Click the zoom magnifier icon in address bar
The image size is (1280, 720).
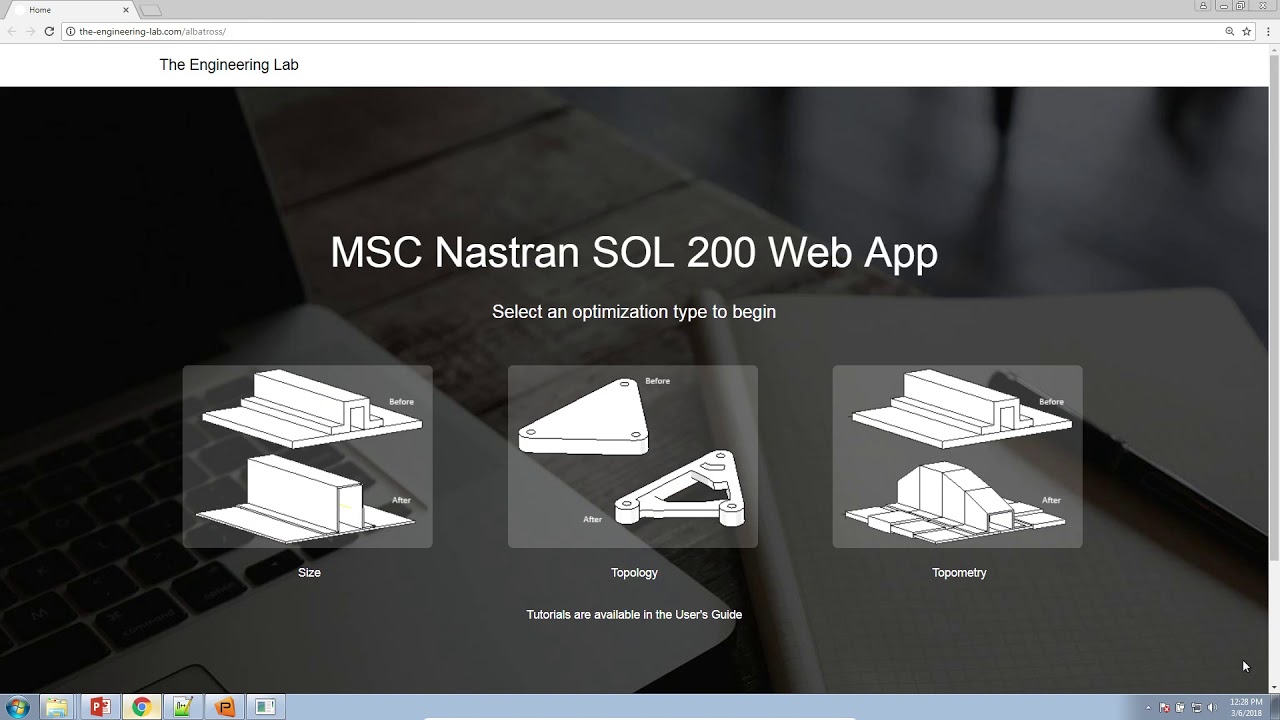coord(1230,31)
